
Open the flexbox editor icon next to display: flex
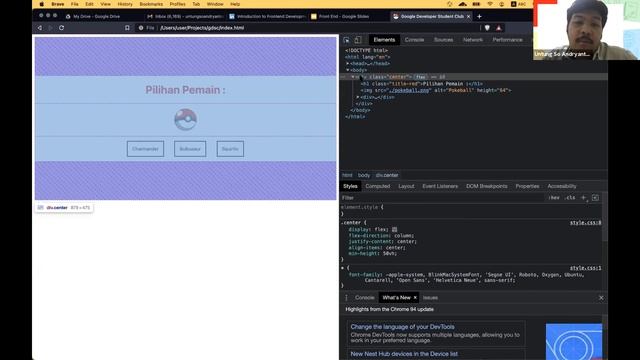(x=394, y=230)
